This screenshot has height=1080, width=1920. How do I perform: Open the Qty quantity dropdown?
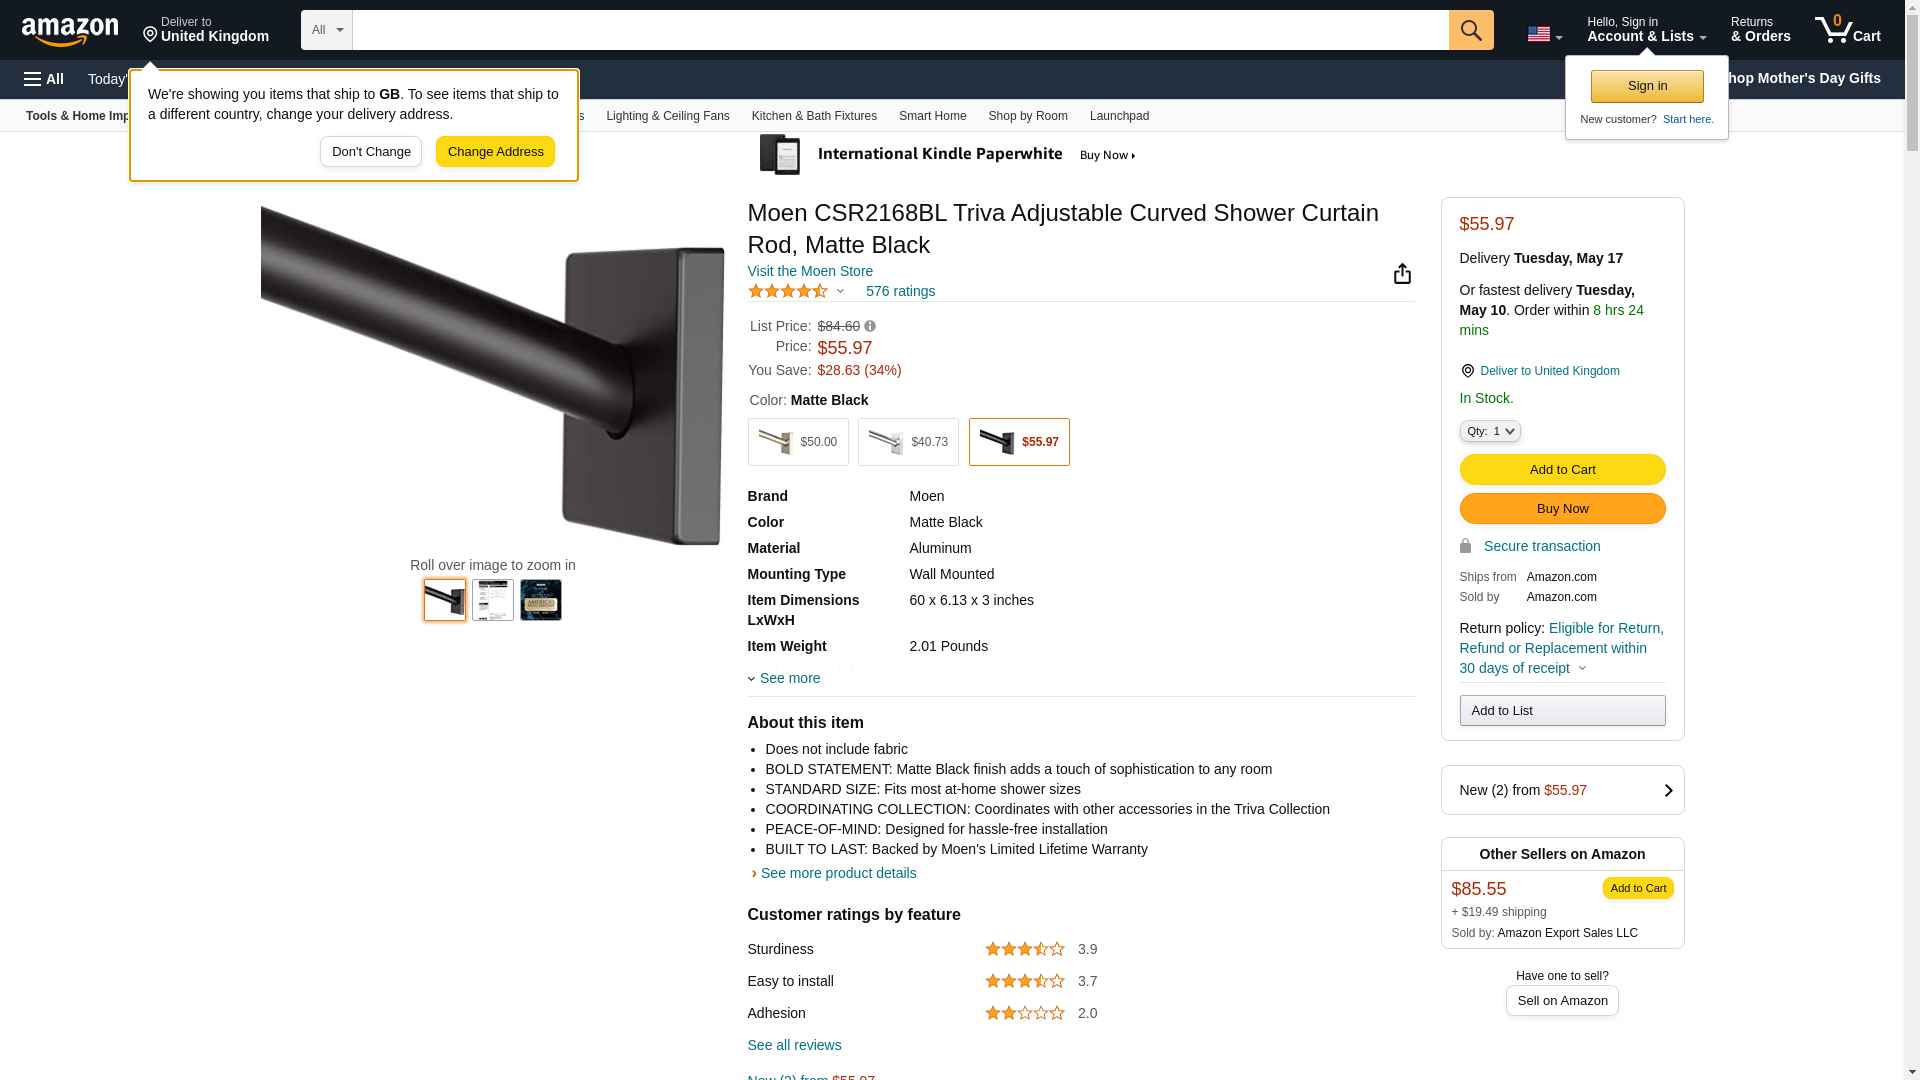[x=1489, y=431]
